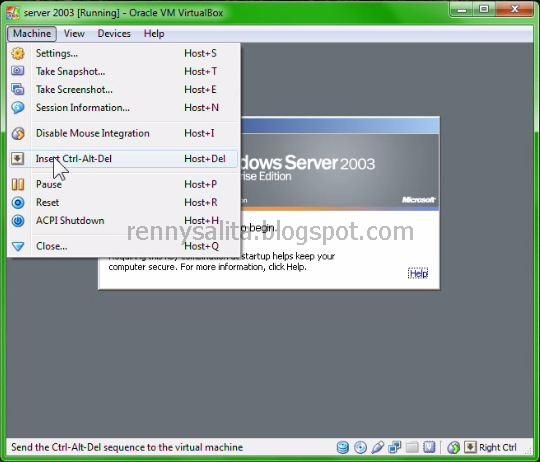The image size is (540, 462).
Task: Click the Host+S shortcut text
Action: (200, 53)
